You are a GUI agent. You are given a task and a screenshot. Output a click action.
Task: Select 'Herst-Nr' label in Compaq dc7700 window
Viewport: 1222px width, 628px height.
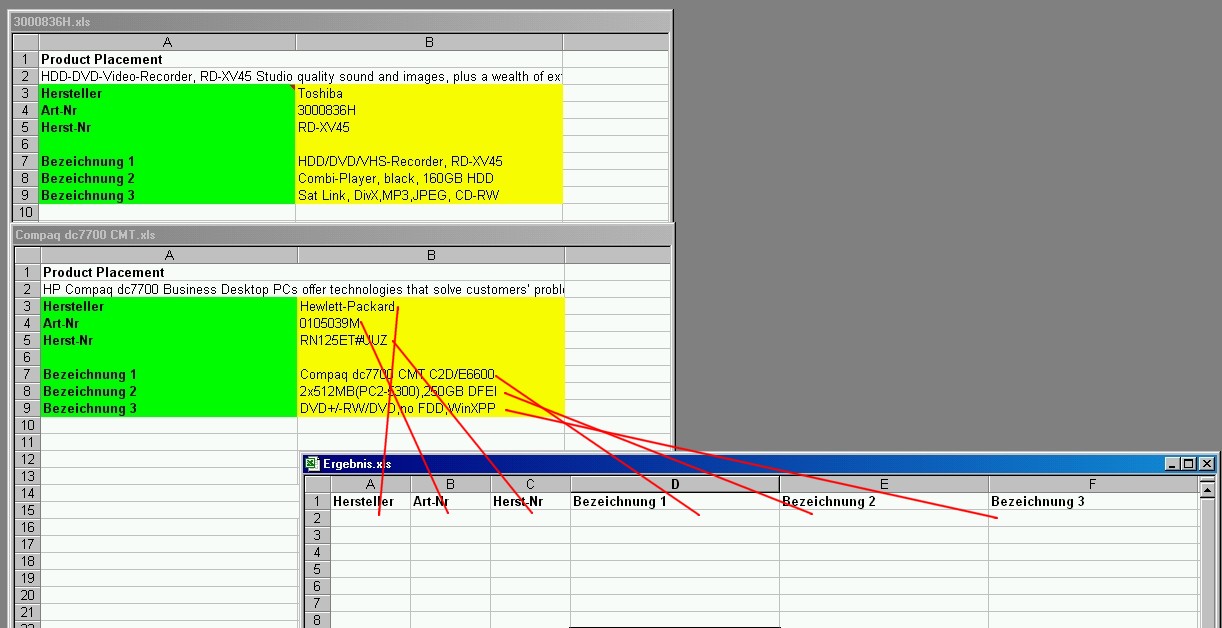click(x=169, y=341)
